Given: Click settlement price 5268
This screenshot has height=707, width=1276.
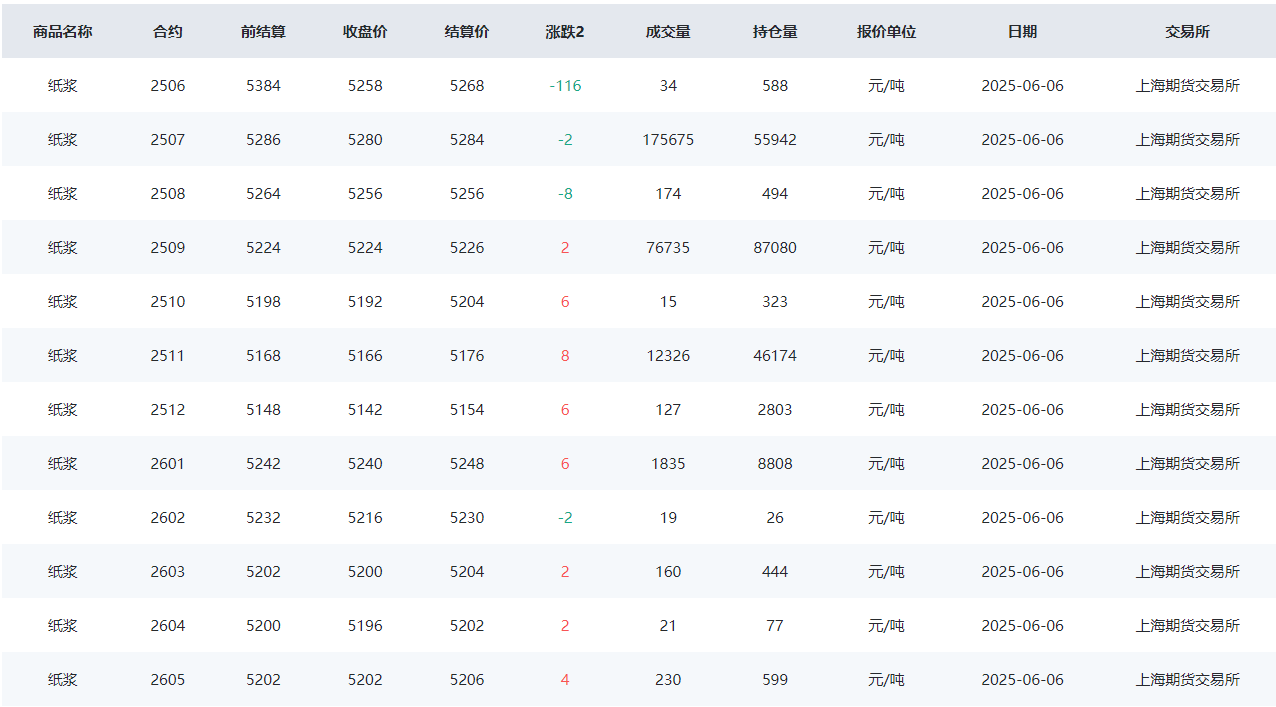Looking at the screenshot, I should [467, 86].
